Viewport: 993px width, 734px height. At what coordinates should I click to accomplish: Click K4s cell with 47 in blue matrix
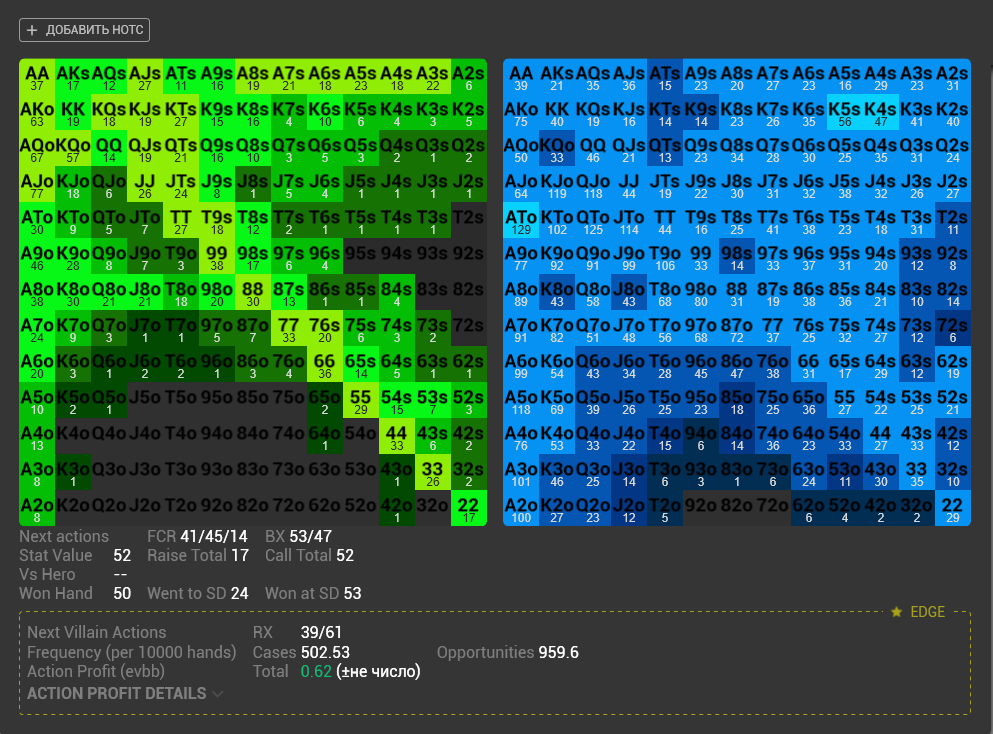[x=881, y=112]
